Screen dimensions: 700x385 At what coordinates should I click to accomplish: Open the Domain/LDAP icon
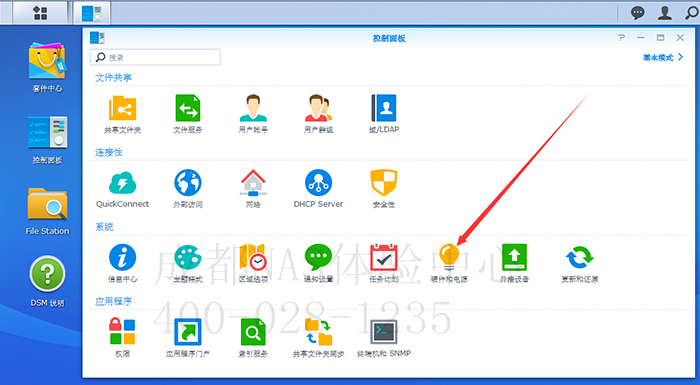coord(383,108)
